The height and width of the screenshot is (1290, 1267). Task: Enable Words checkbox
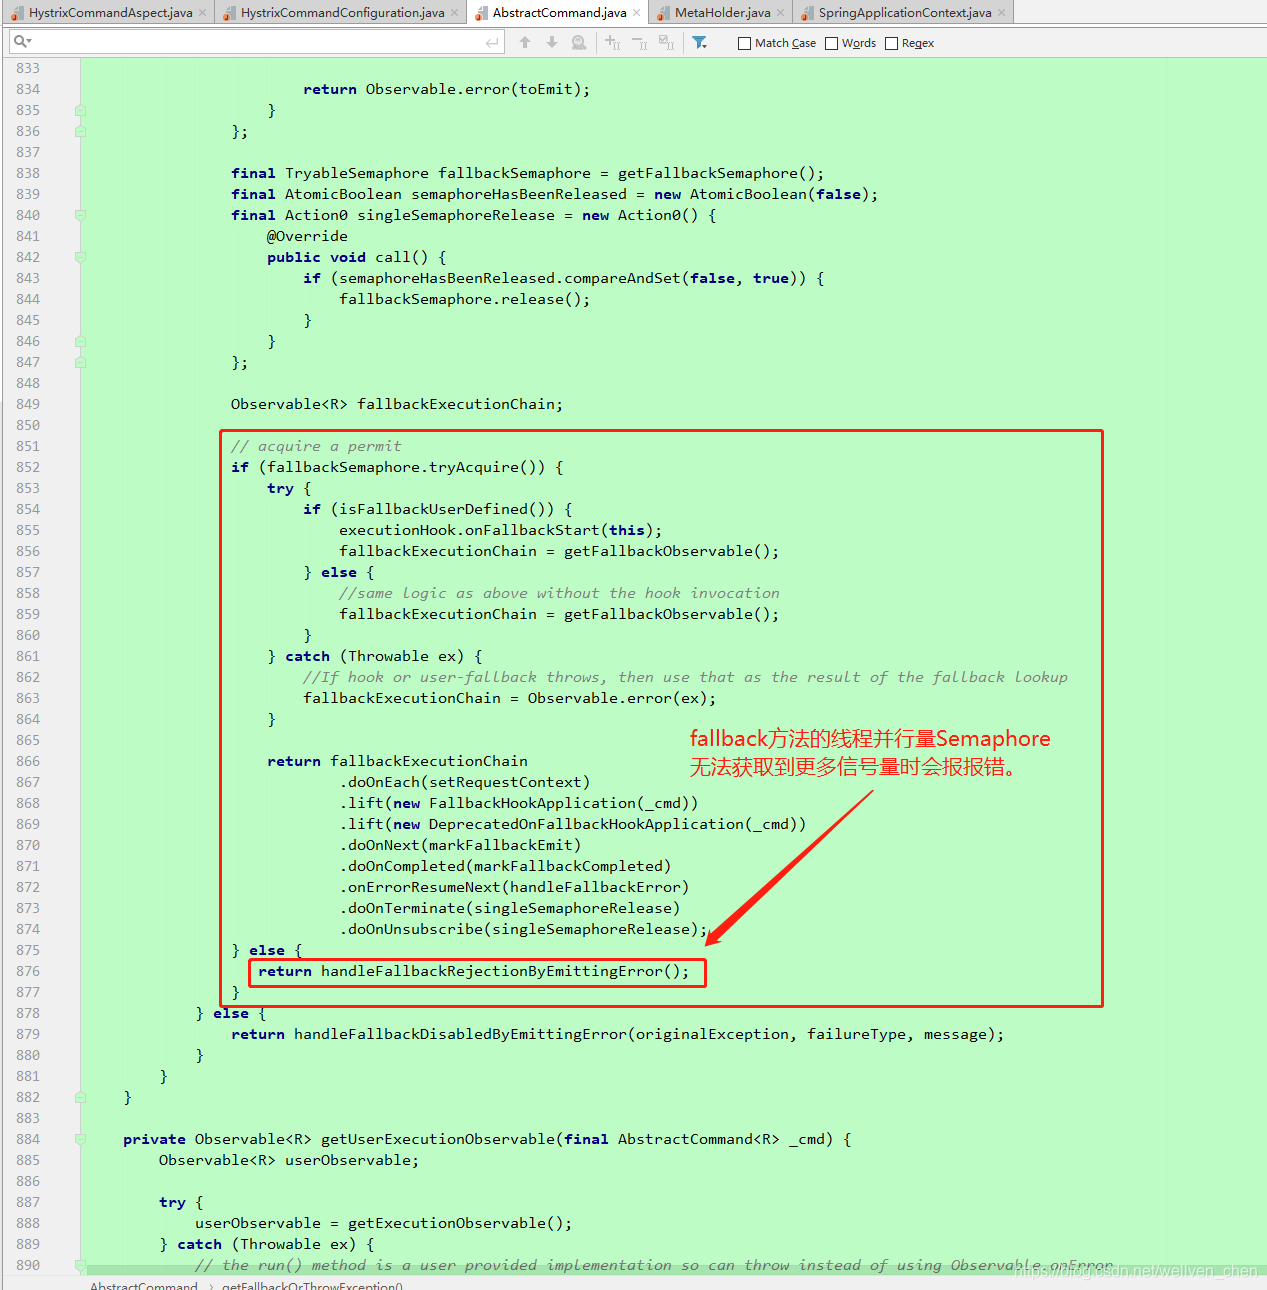pyautogui.click(x=831, y=43)
